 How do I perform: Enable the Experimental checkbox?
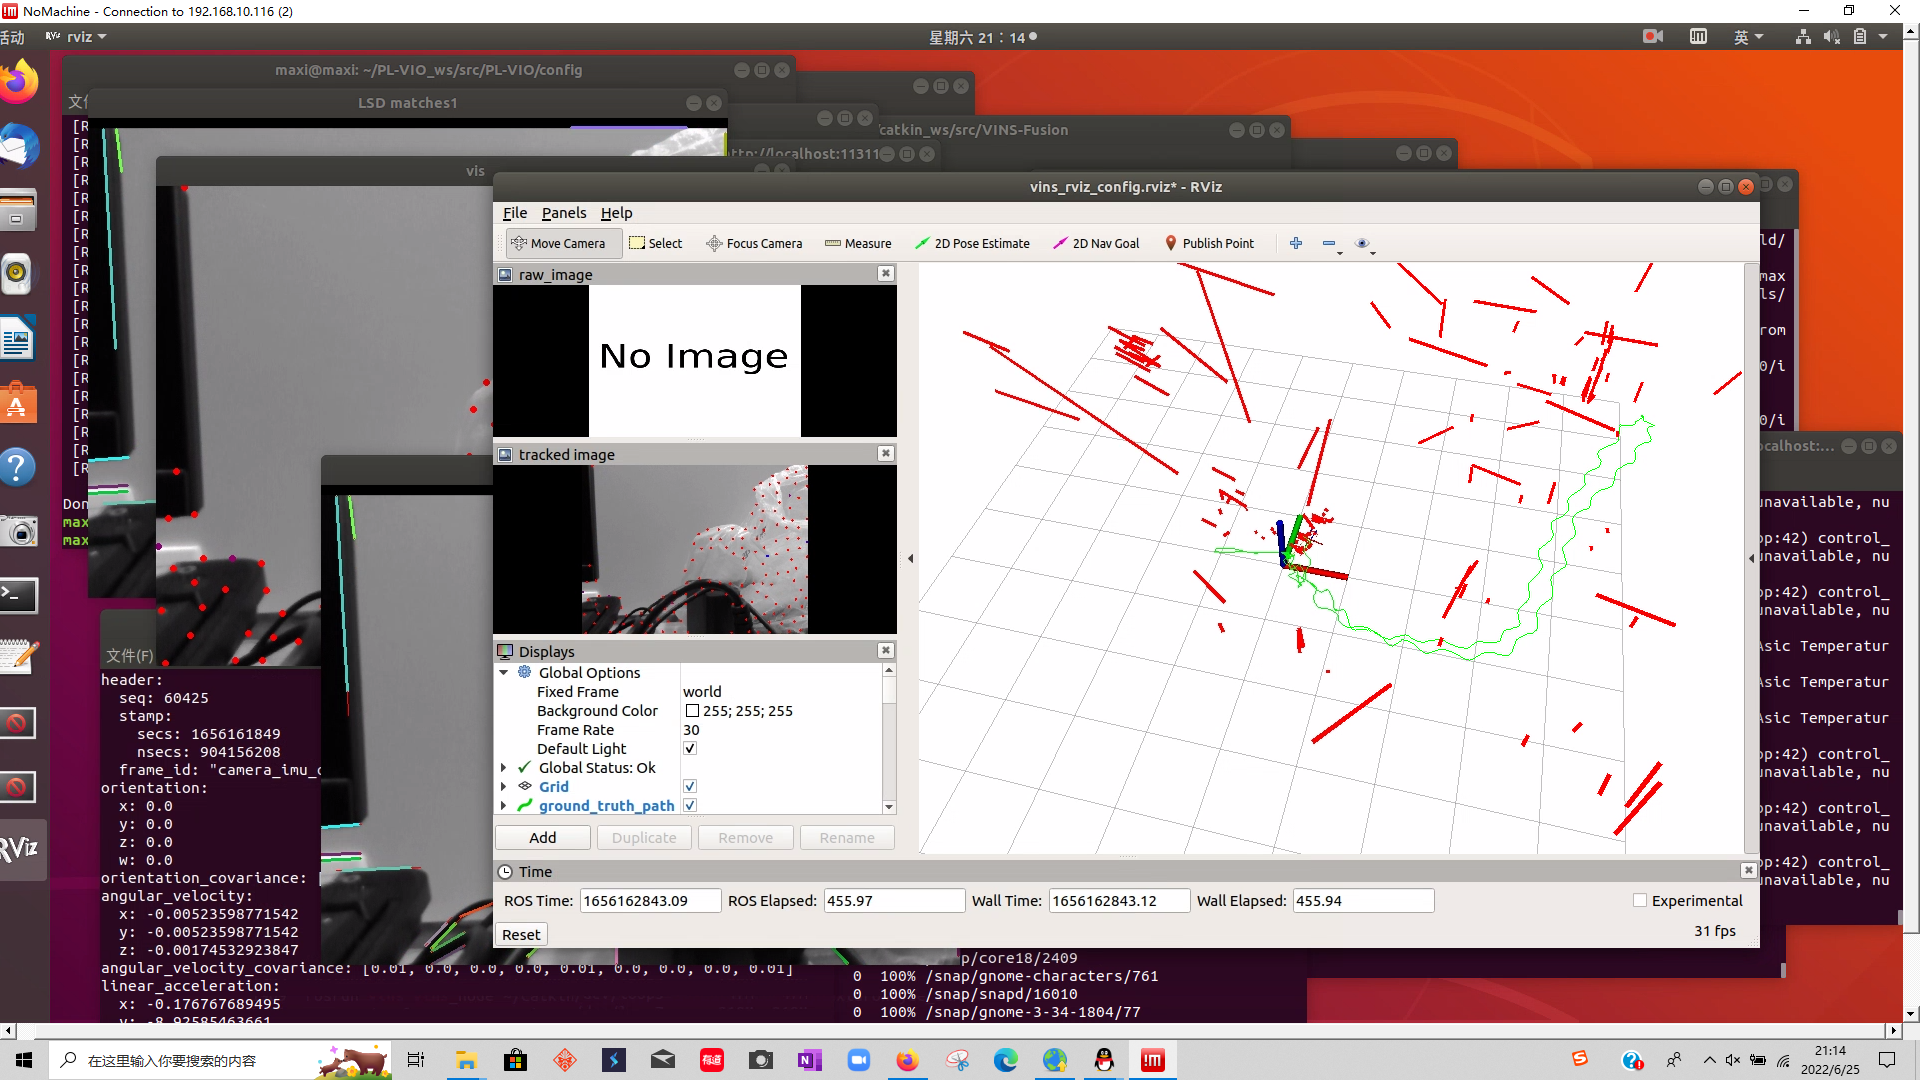tap(1640, 901)
